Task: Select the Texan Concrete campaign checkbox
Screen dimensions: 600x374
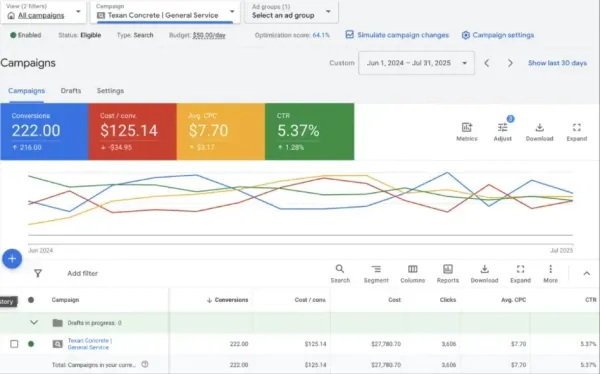Action: click(x=14, y=344)
